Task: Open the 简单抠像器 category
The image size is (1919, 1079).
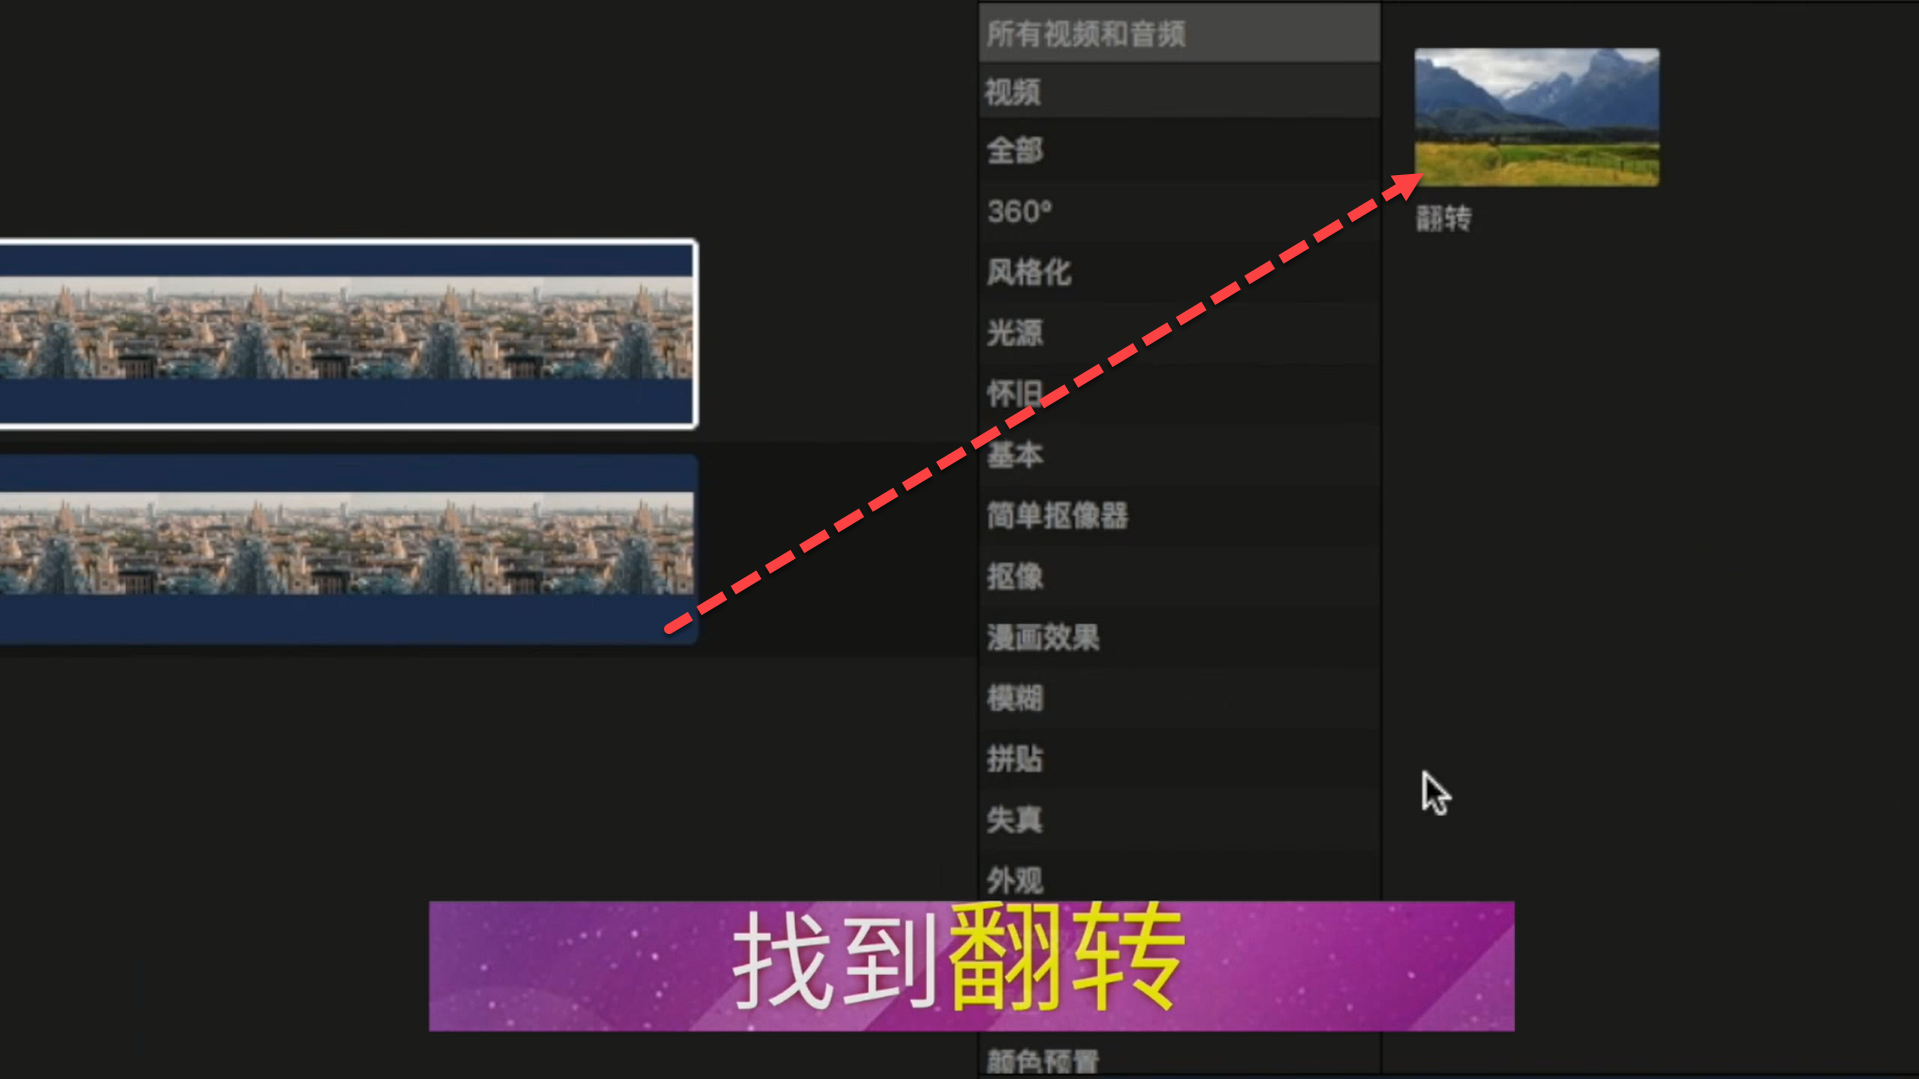Action: click(x=1055, y=515)
